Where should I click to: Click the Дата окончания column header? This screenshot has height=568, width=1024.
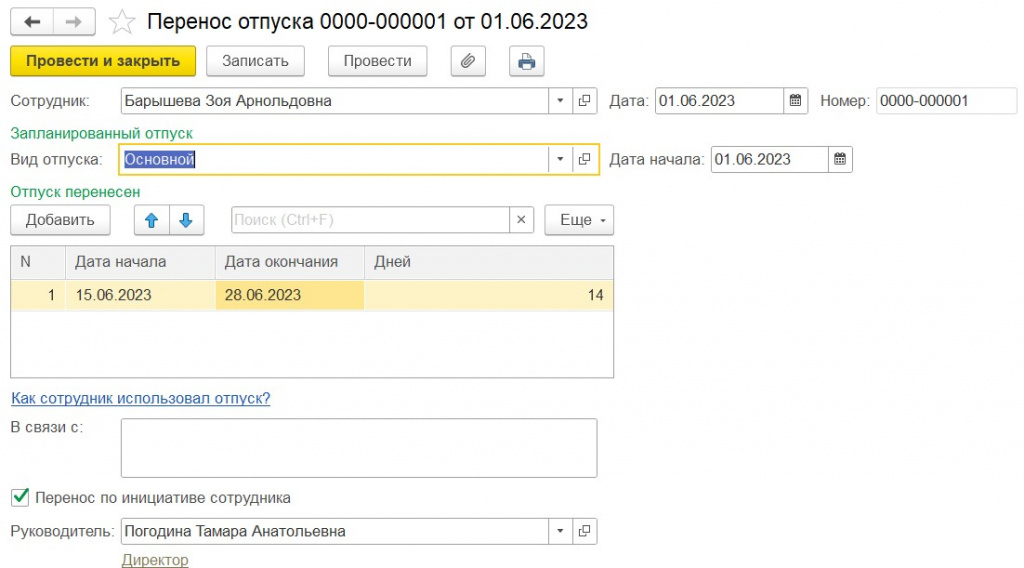click(x=289, y=262)
